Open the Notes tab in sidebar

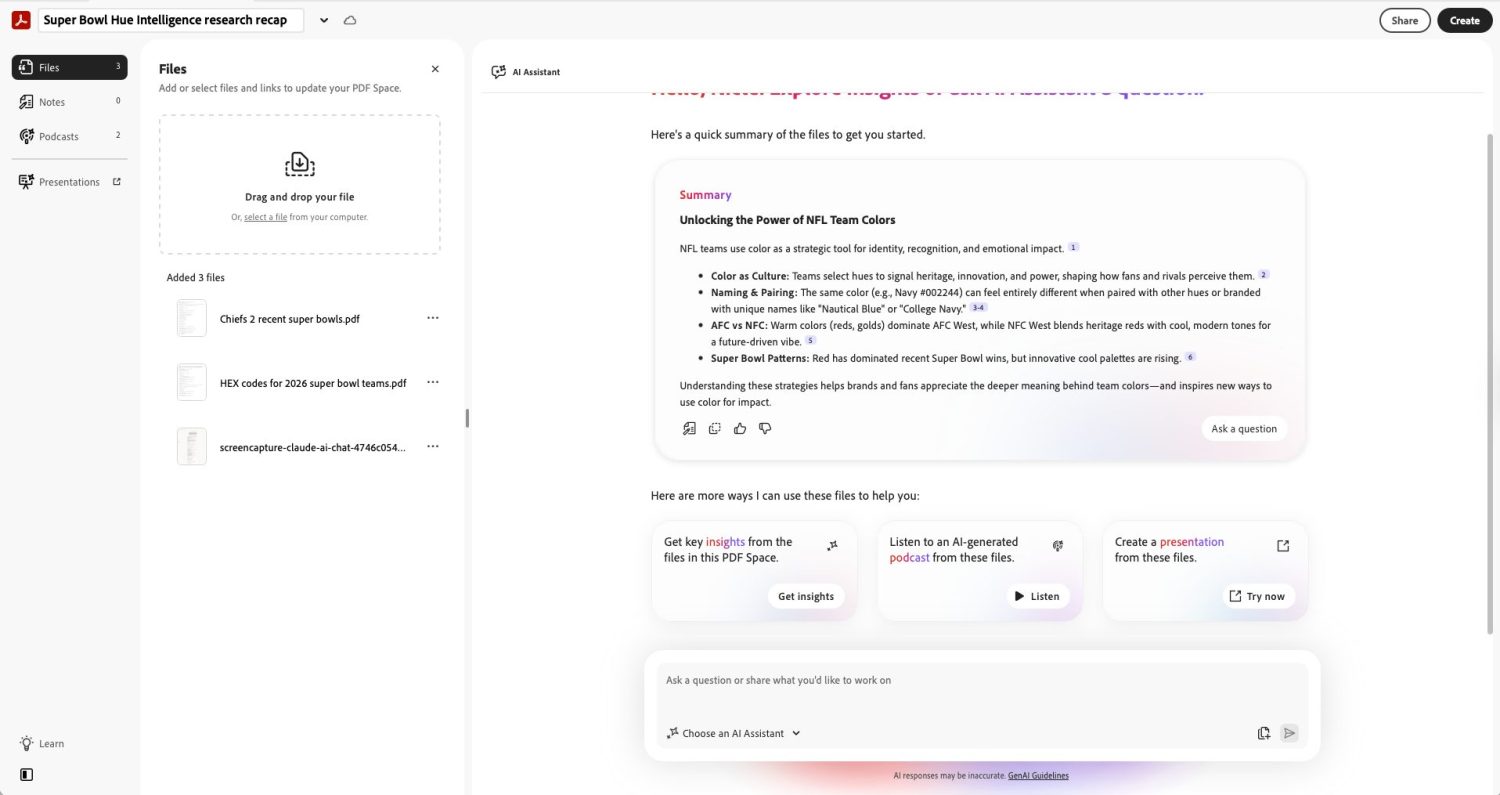[69, 101]
